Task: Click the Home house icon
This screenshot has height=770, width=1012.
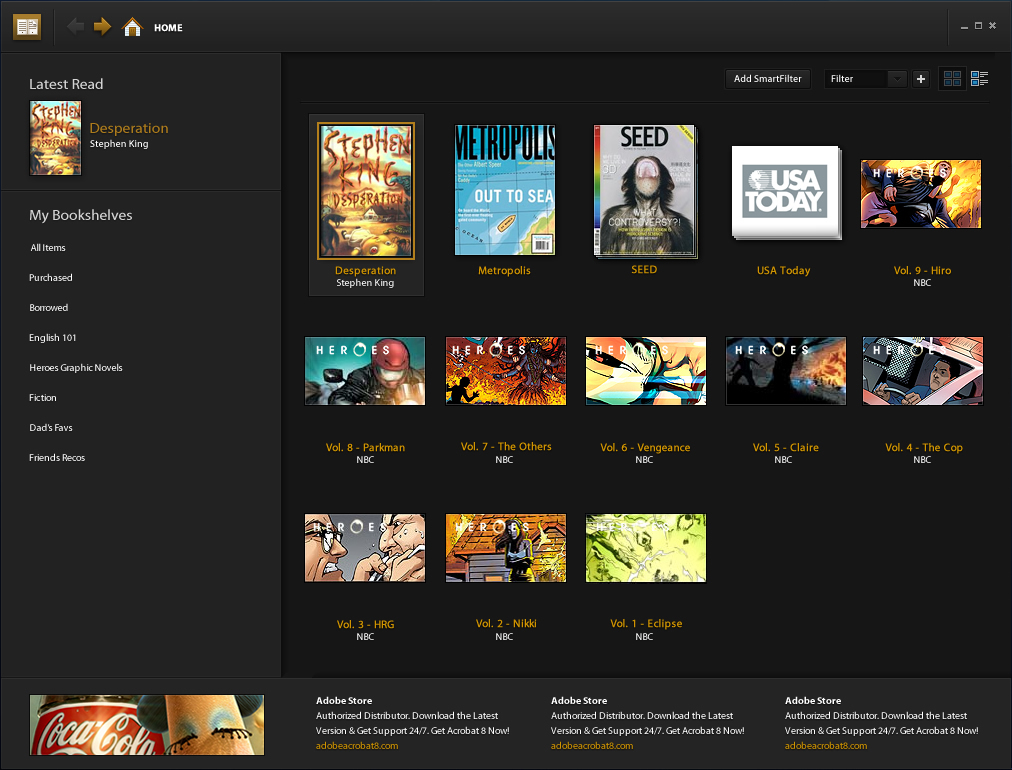Action: pyautogui.click(x=132, y=27)
